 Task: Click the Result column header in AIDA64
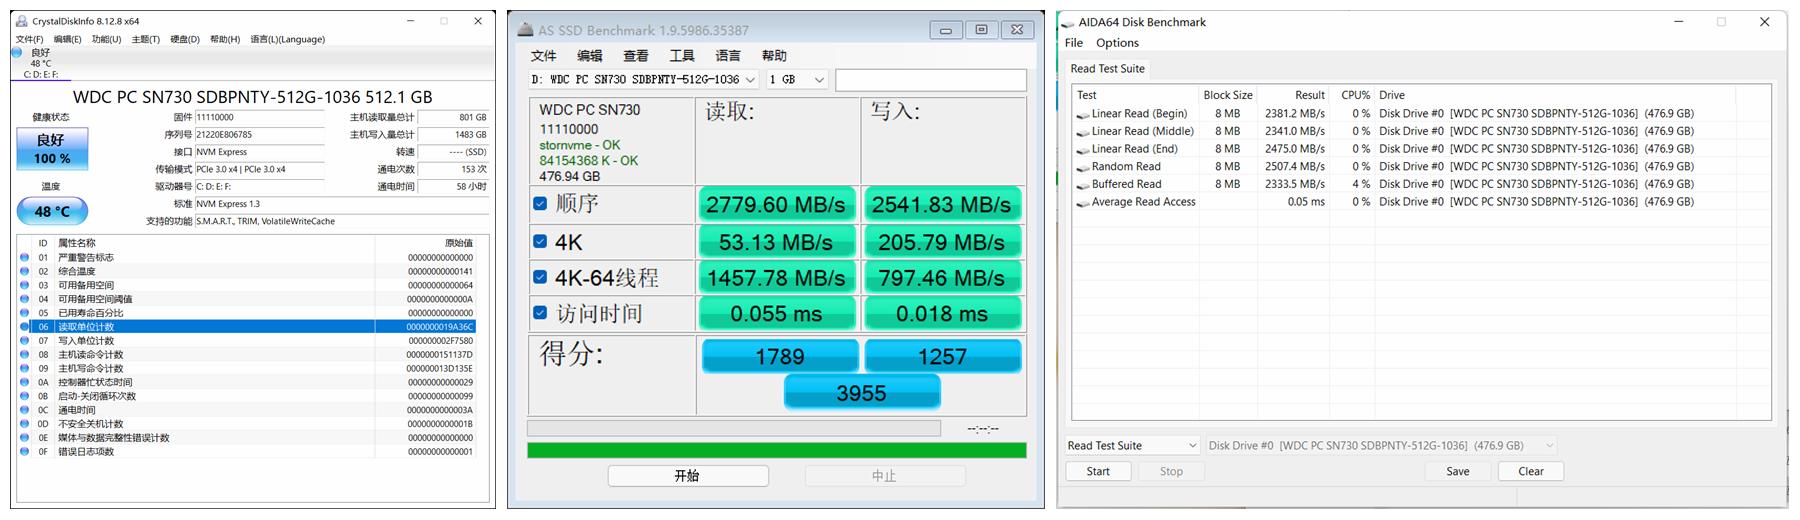(x=1309, y=95)
